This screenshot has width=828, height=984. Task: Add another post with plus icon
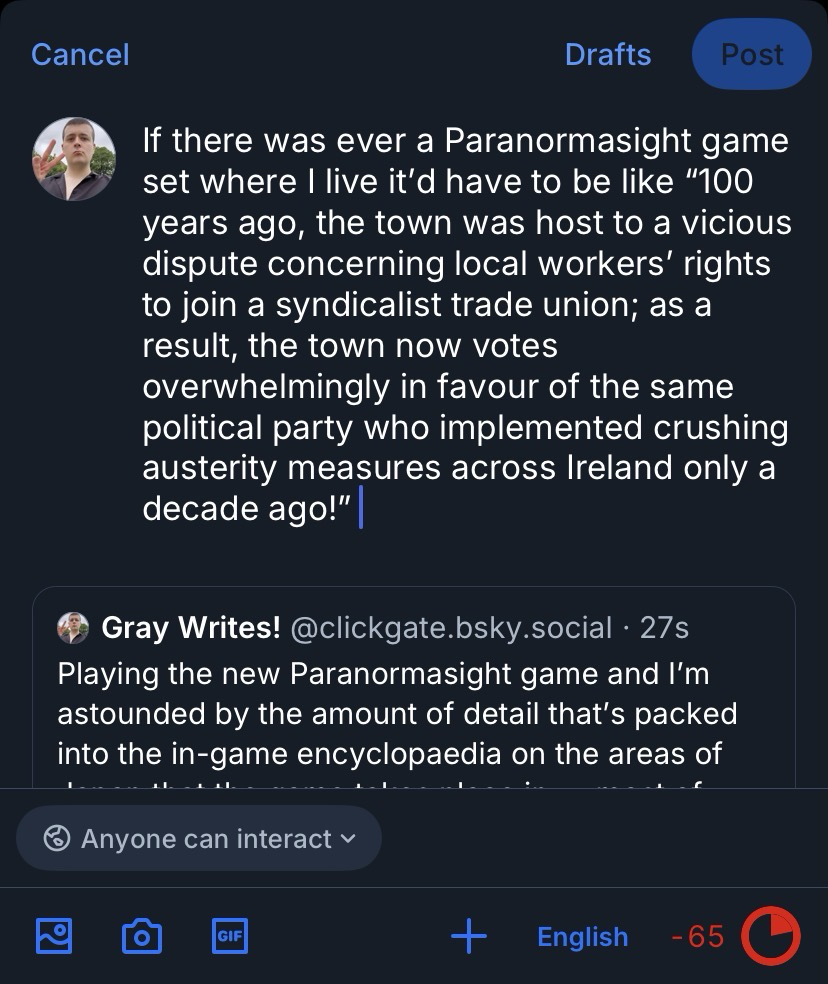469,936
